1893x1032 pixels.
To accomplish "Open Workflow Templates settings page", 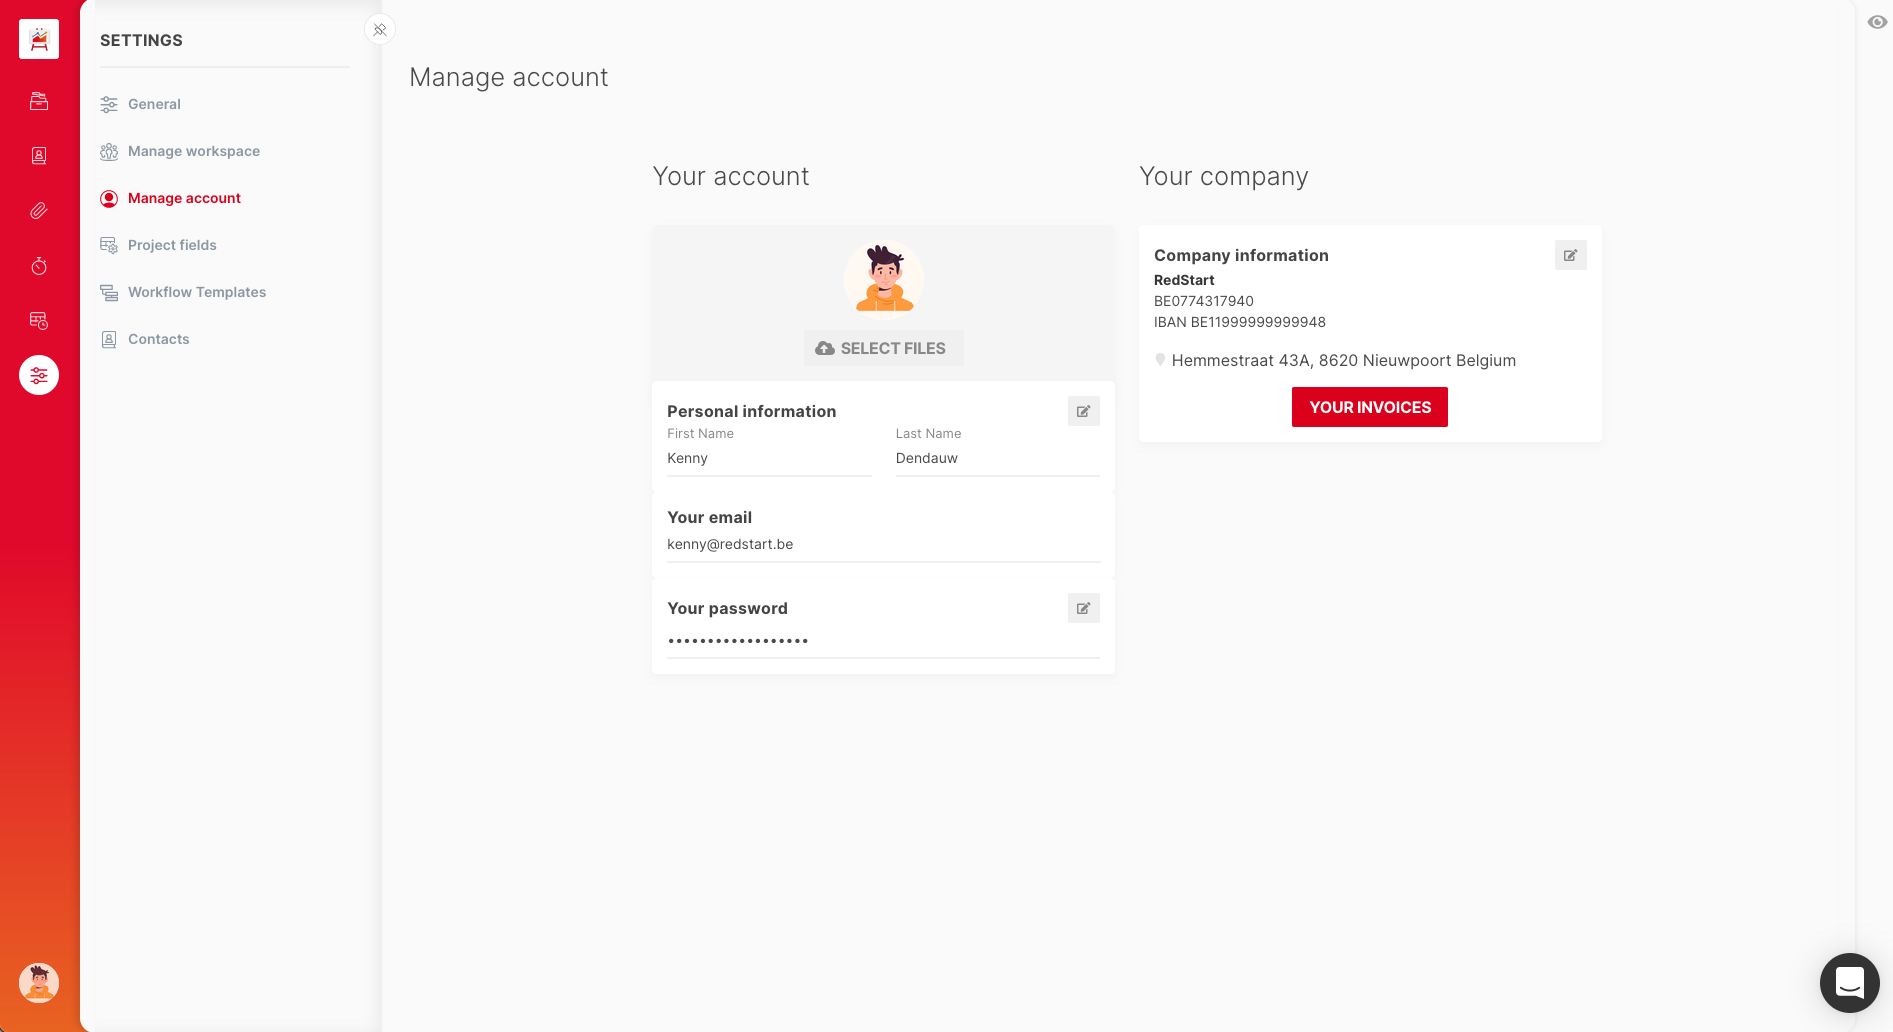I will pos(196,292).
